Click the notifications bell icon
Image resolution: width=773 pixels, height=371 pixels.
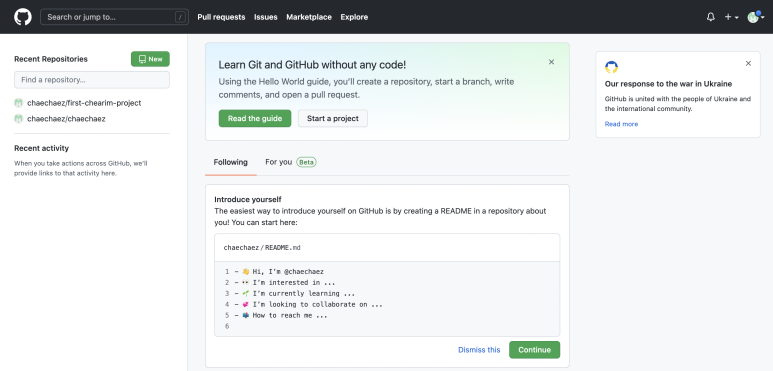[x=710, y=17]
